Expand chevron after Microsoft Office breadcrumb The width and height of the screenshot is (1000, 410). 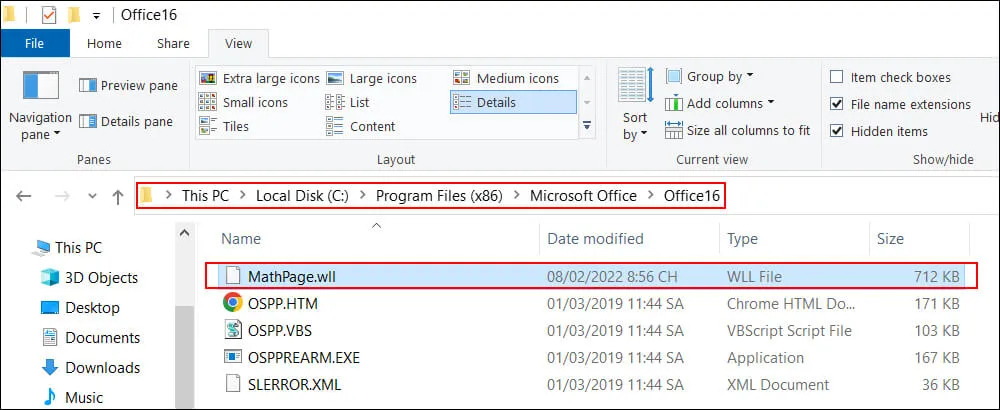click(x=650, y=196)
